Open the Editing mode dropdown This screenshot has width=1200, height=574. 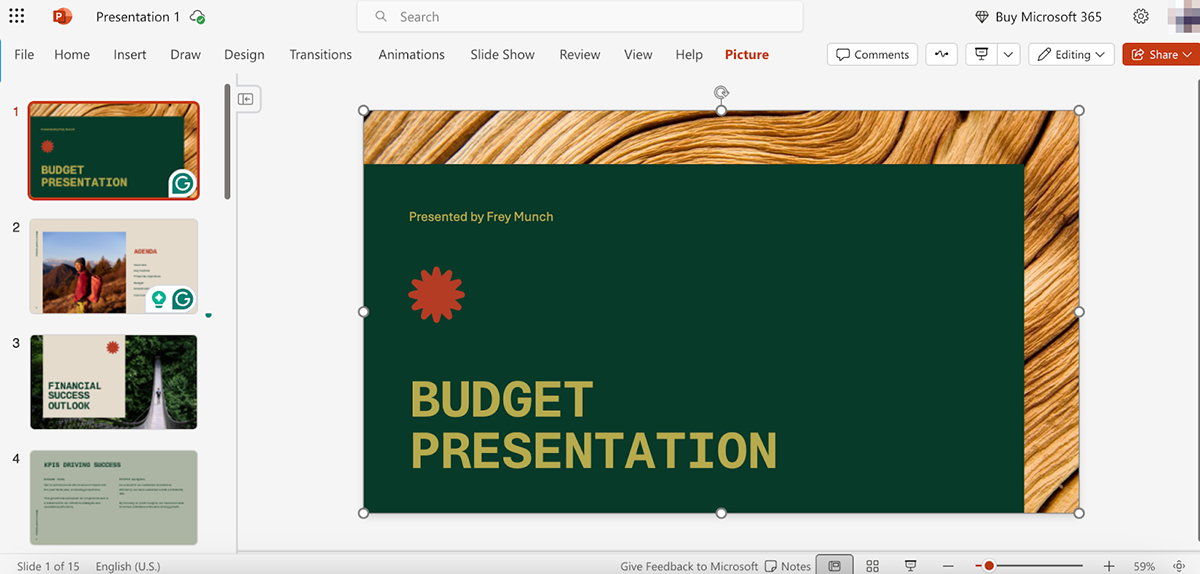[1072, 55]
